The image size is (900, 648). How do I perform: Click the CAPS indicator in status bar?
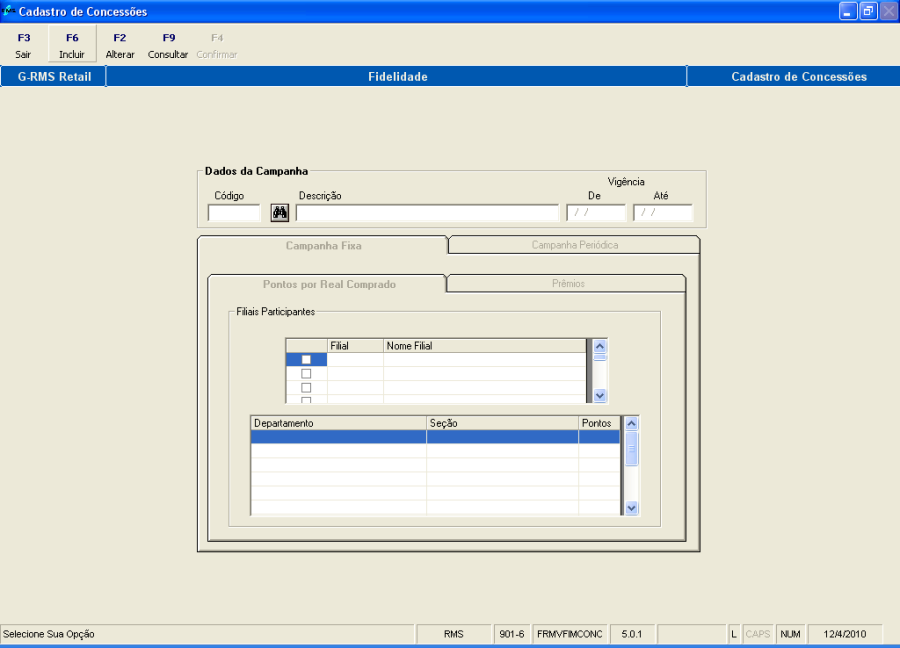point(758,634)
